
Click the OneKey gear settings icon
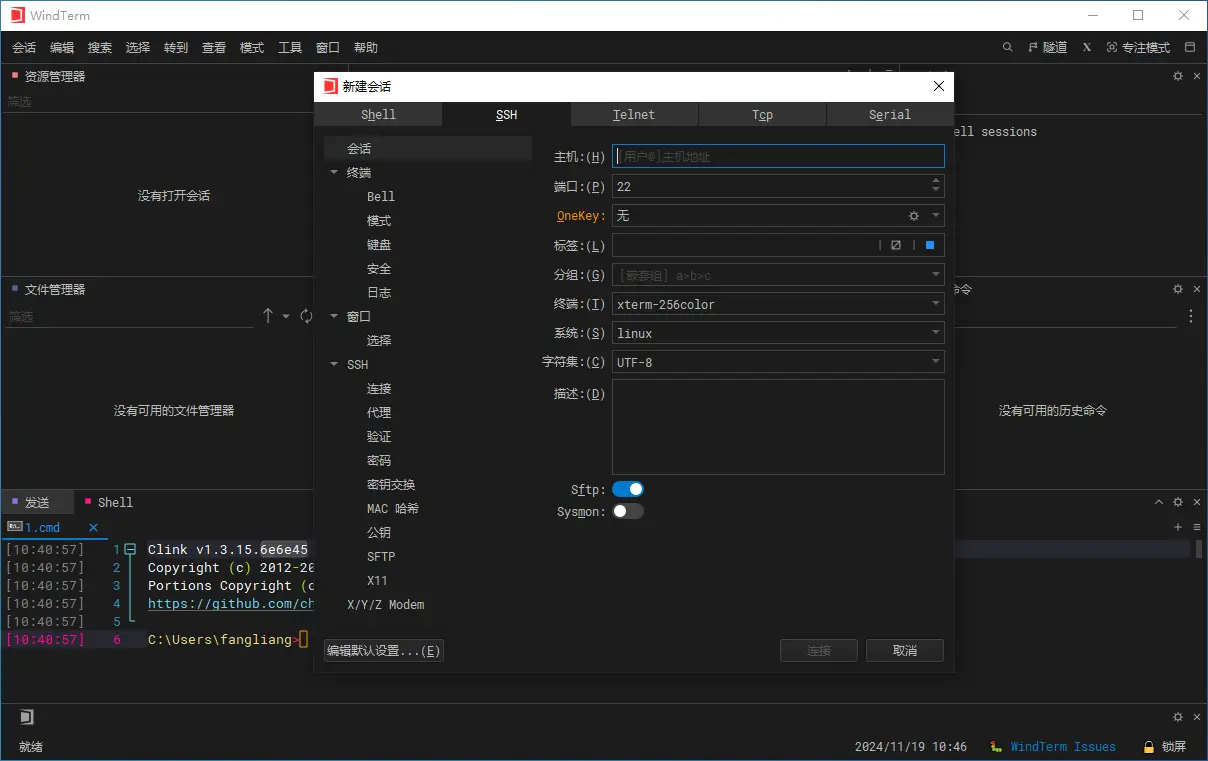(x=913, y=216)
